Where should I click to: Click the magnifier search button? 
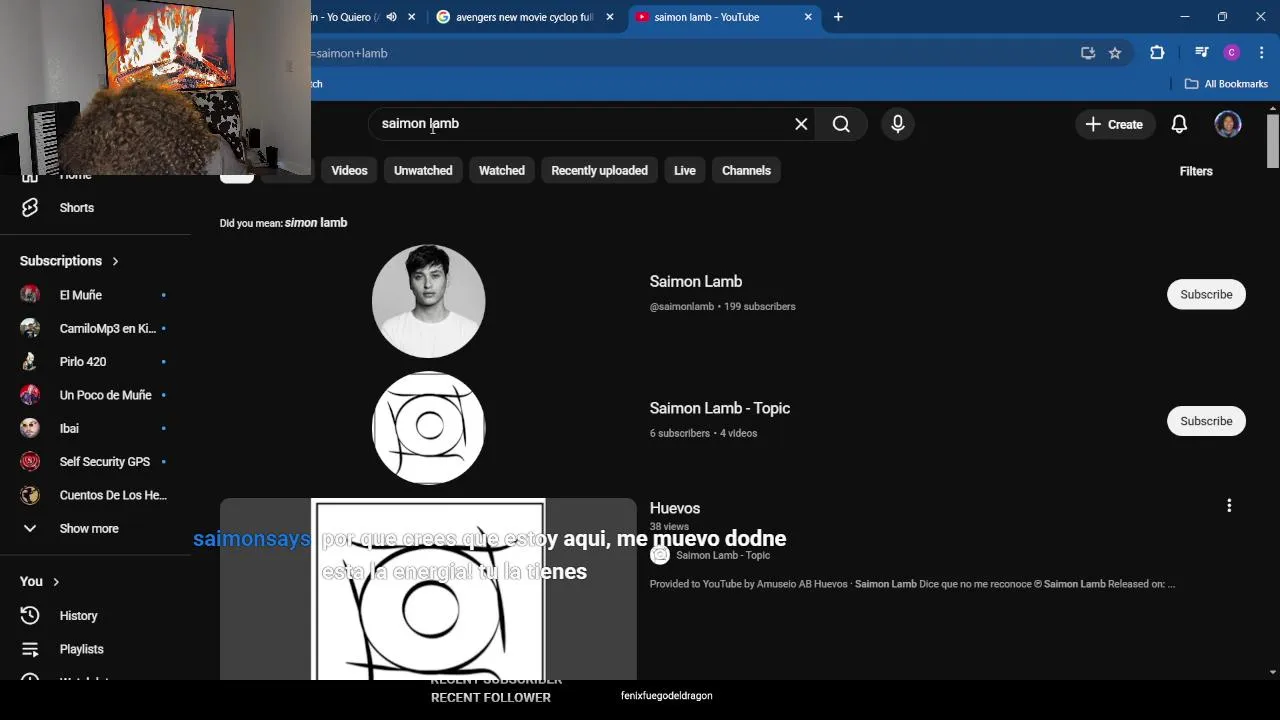pyautogui.click(x=841, y=124)
